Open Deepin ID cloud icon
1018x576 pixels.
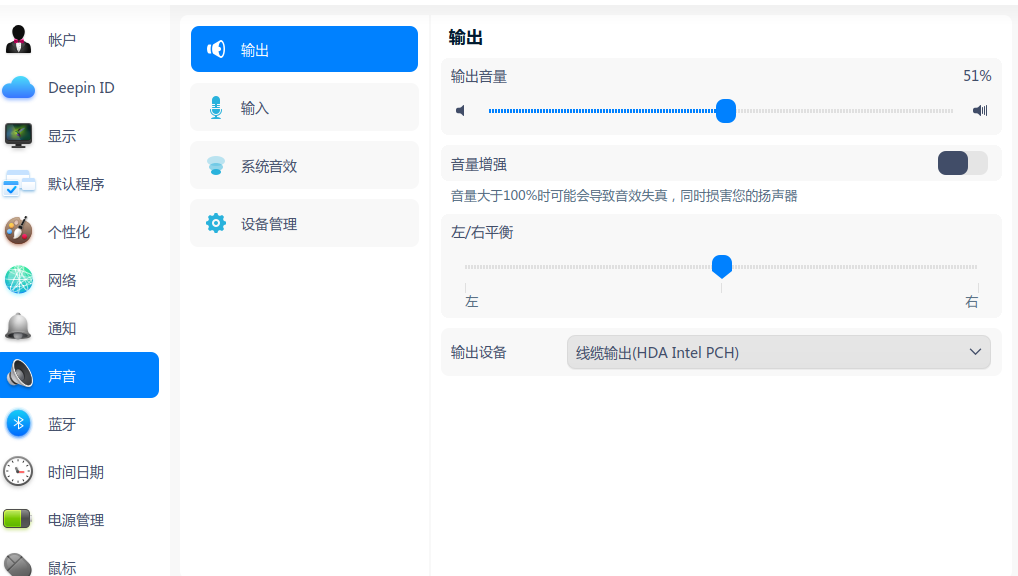[19, 88]
